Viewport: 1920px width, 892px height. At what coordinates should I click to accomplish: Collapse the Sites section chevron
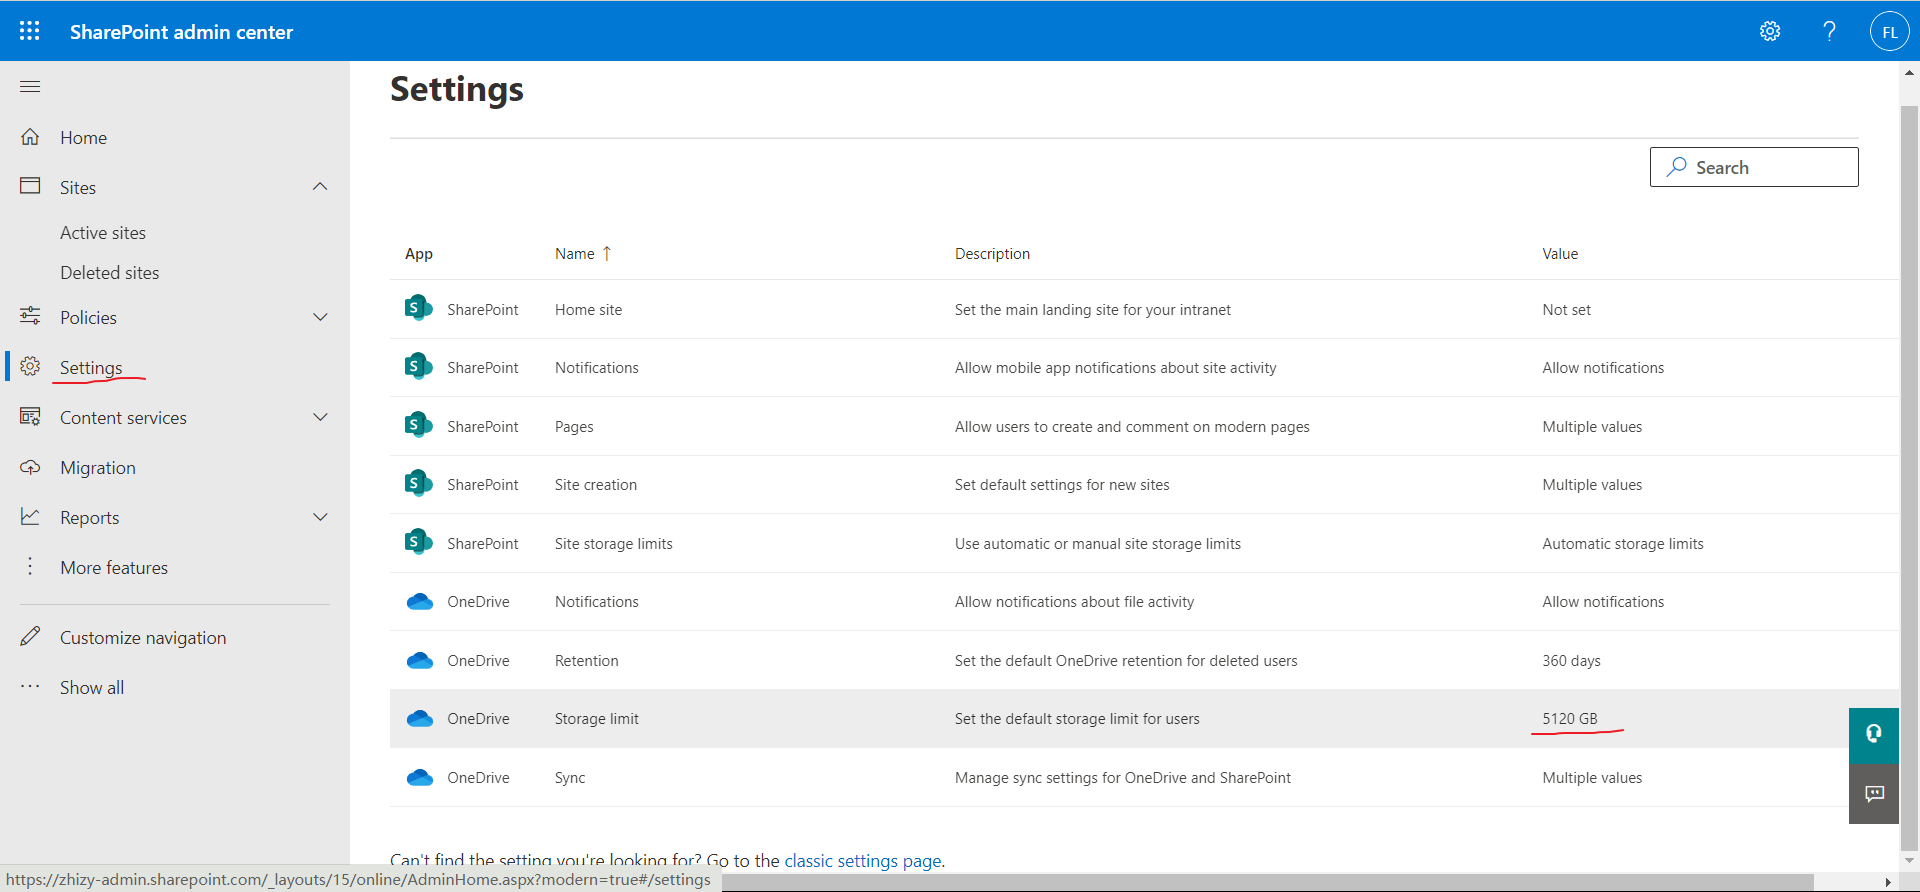pyautogui.click(x=320, y=187)
